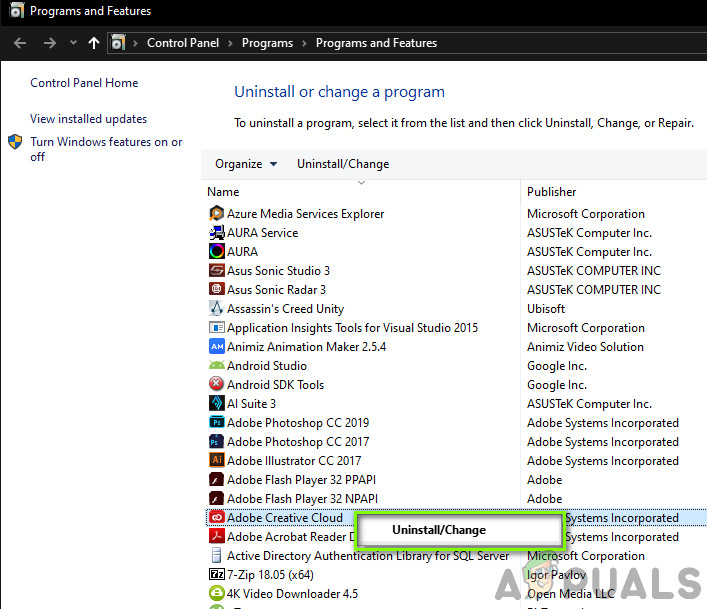707x609 pixels.
Task: Click the Azure Media Services Explorer icon
Action: click(x=216, y=213)
